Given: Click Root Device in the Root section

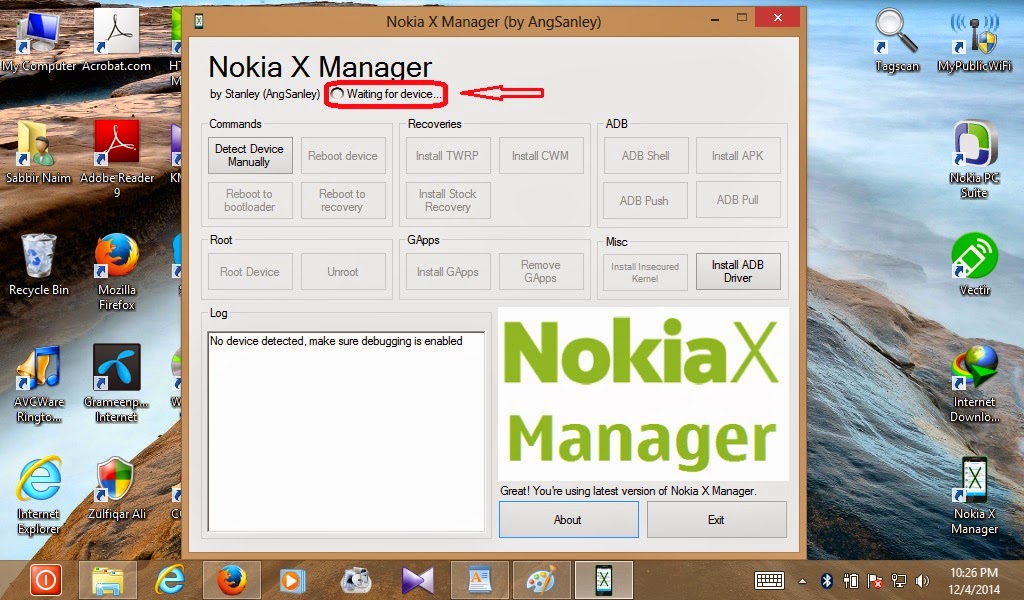Looking at the screenshot, I should [249, 271].
